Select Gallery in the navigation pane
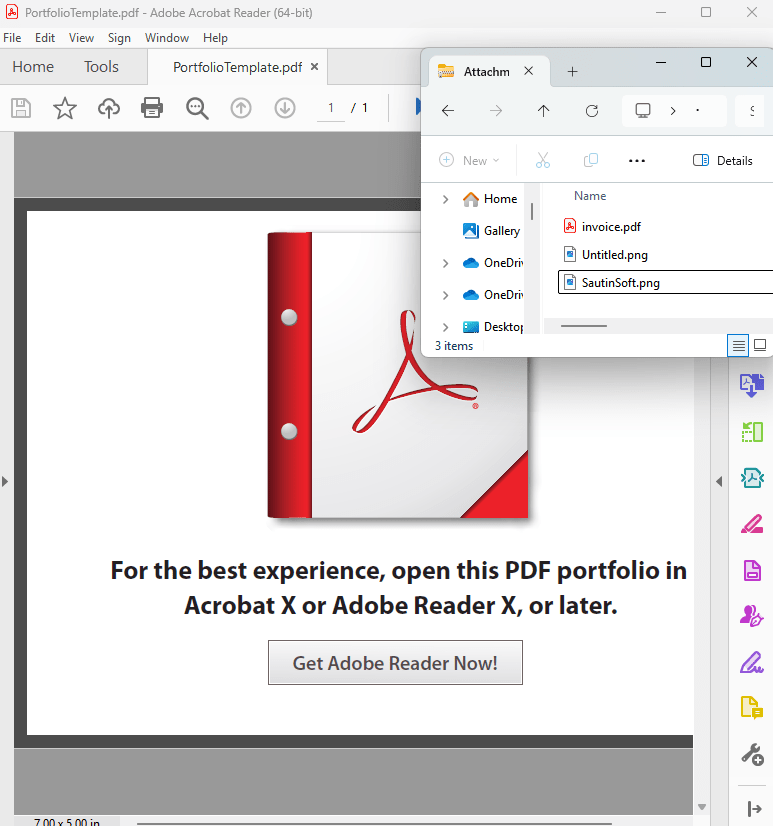 click(x=491, y=231)
